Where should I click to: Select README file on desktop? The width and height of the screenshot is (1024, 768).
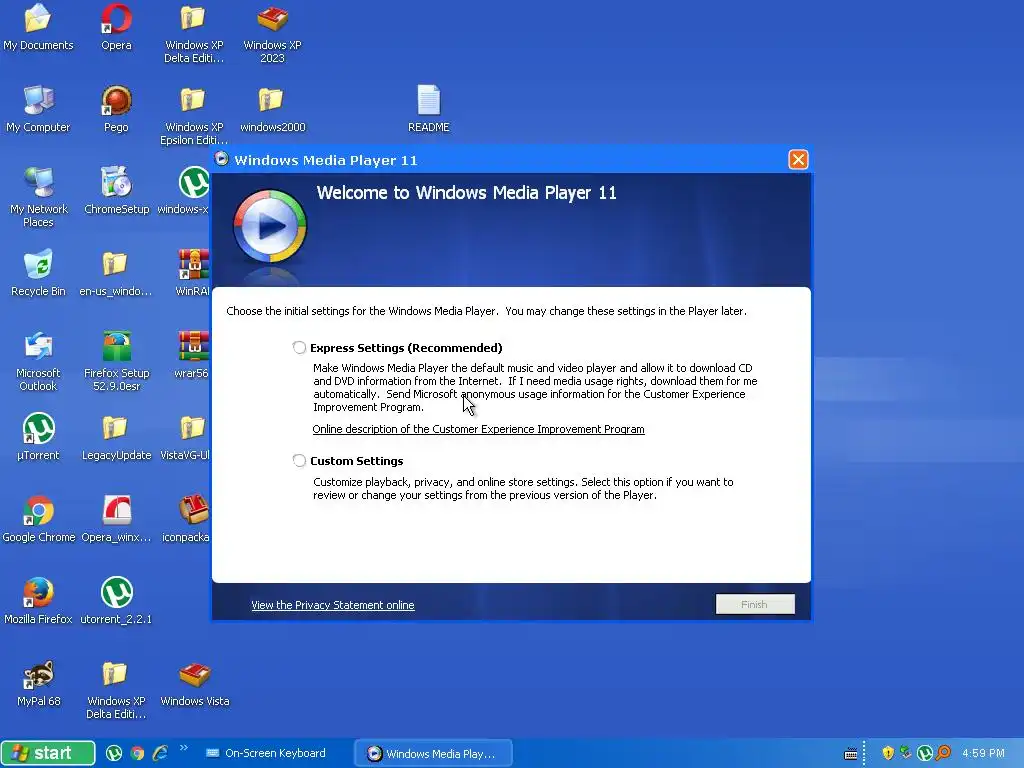tap(428, 109)
